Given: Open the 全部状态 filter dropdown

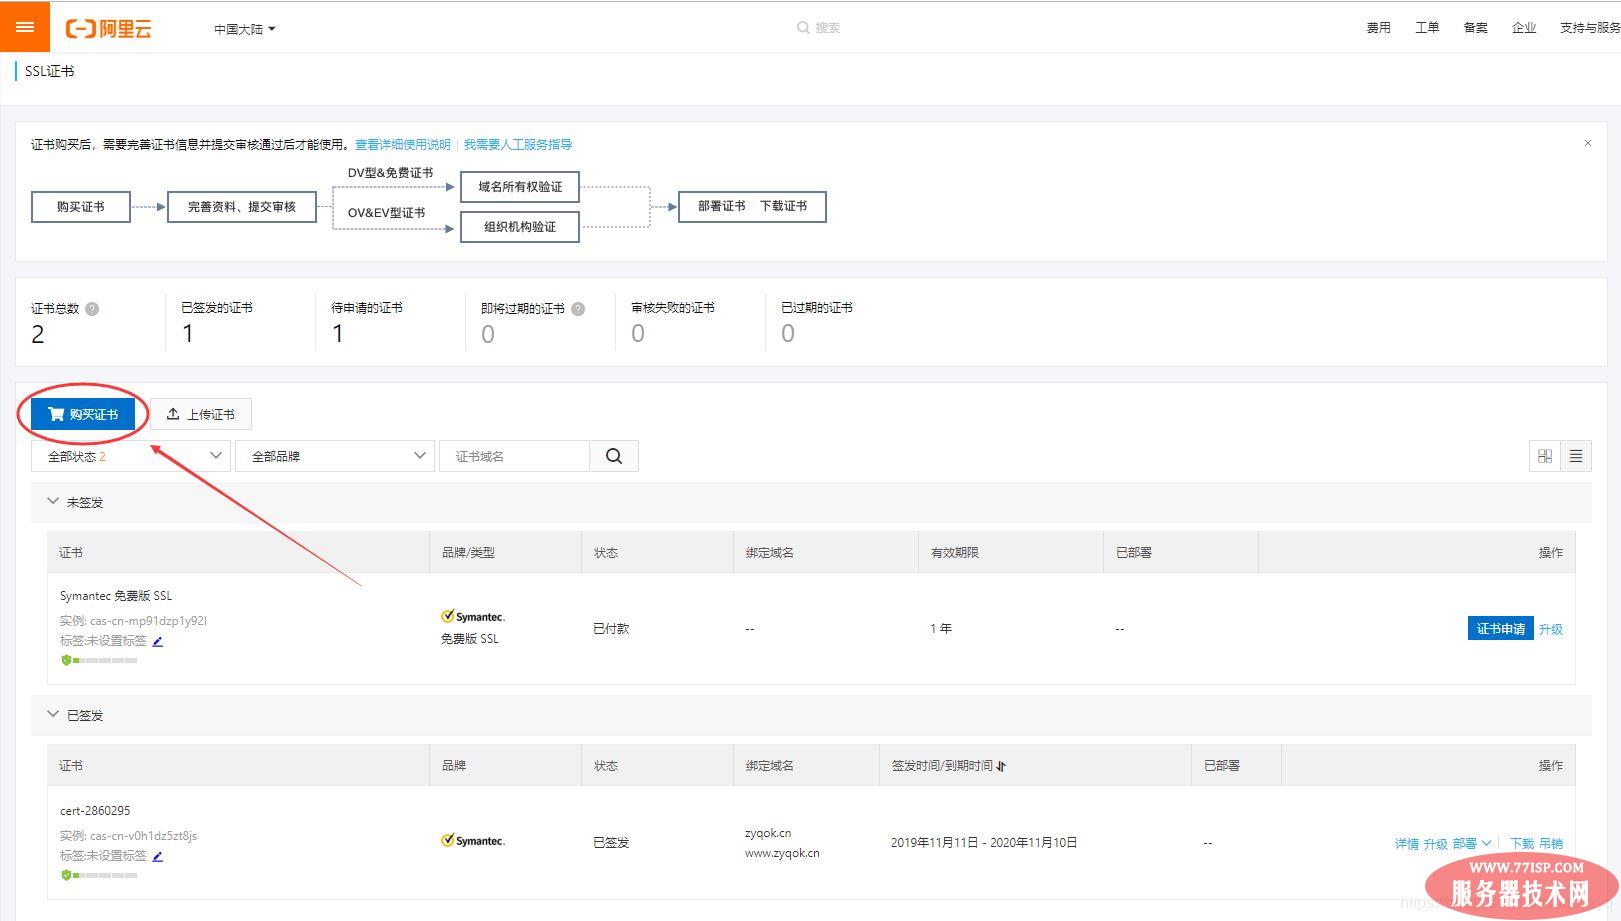Looking at the screenshot, I should (131, 456).
